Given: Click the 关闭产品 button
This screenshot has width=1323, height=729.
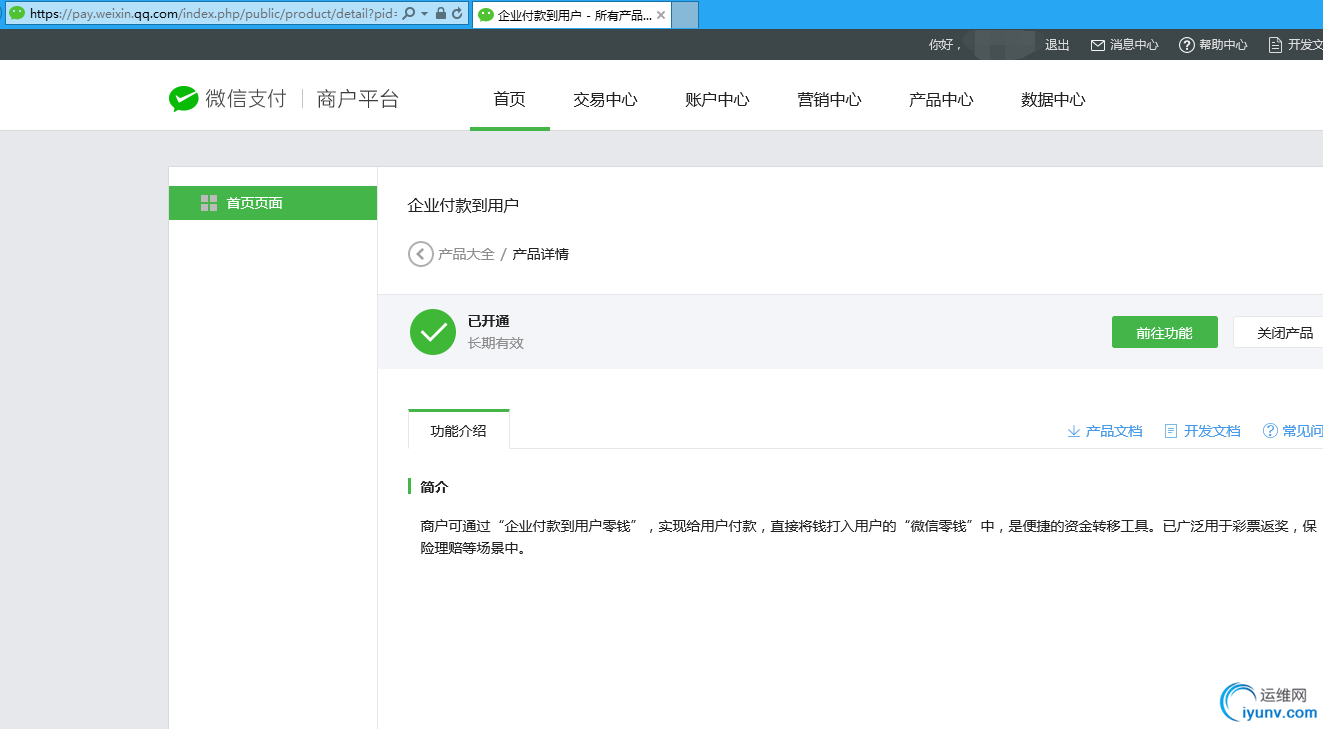Looking at the screenshot, I should 1280,332.
